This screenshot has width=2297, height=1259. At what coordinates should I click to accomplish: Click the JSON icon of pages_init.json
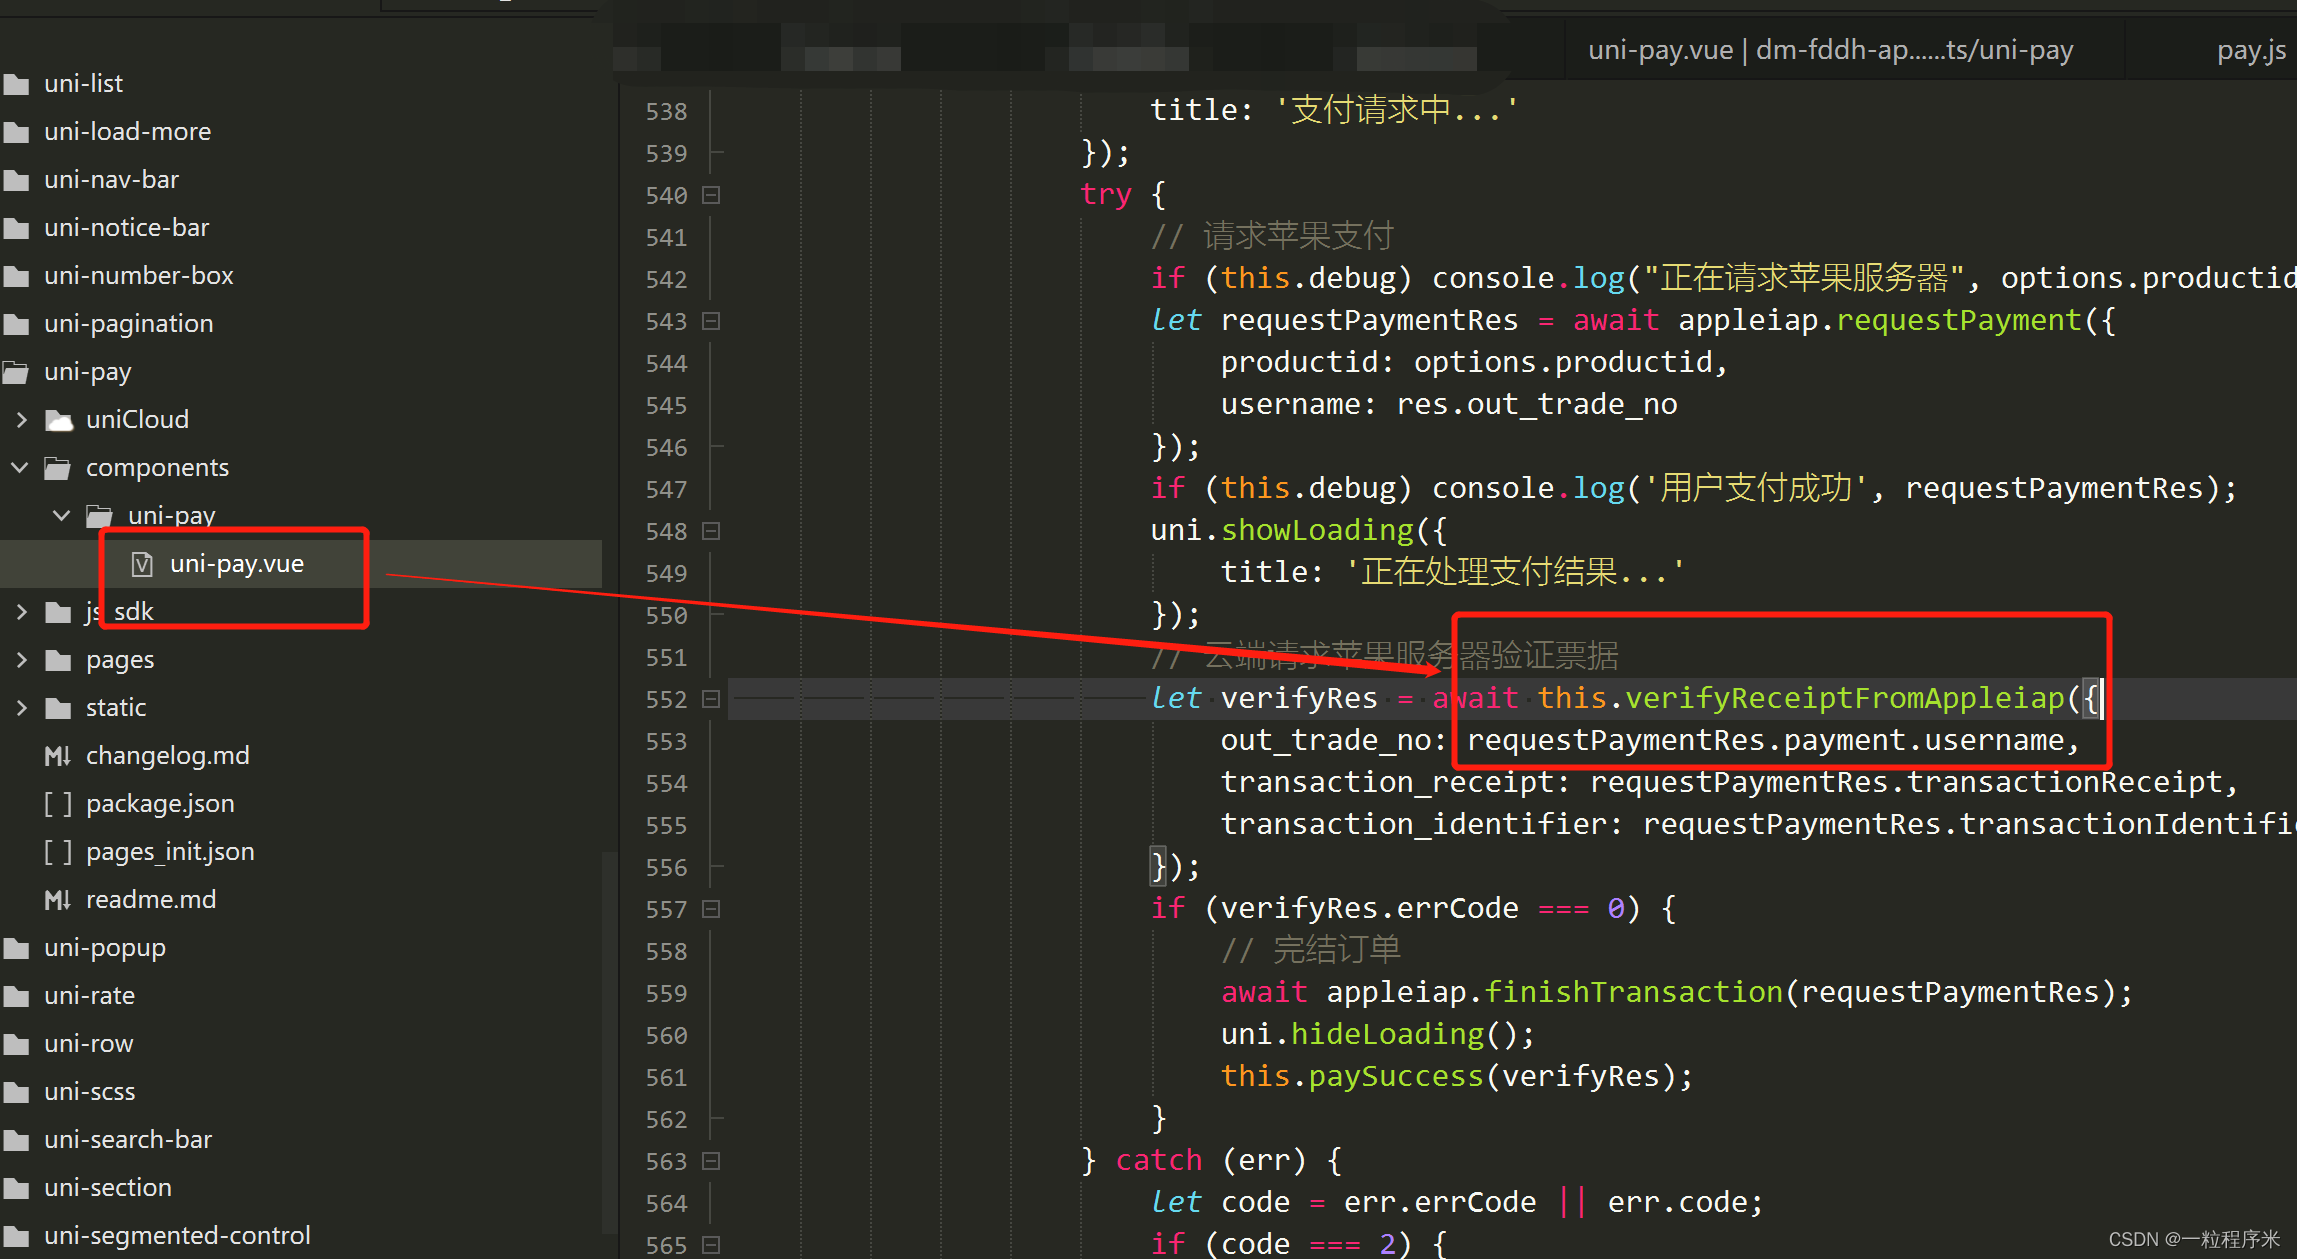click(58, 852)
